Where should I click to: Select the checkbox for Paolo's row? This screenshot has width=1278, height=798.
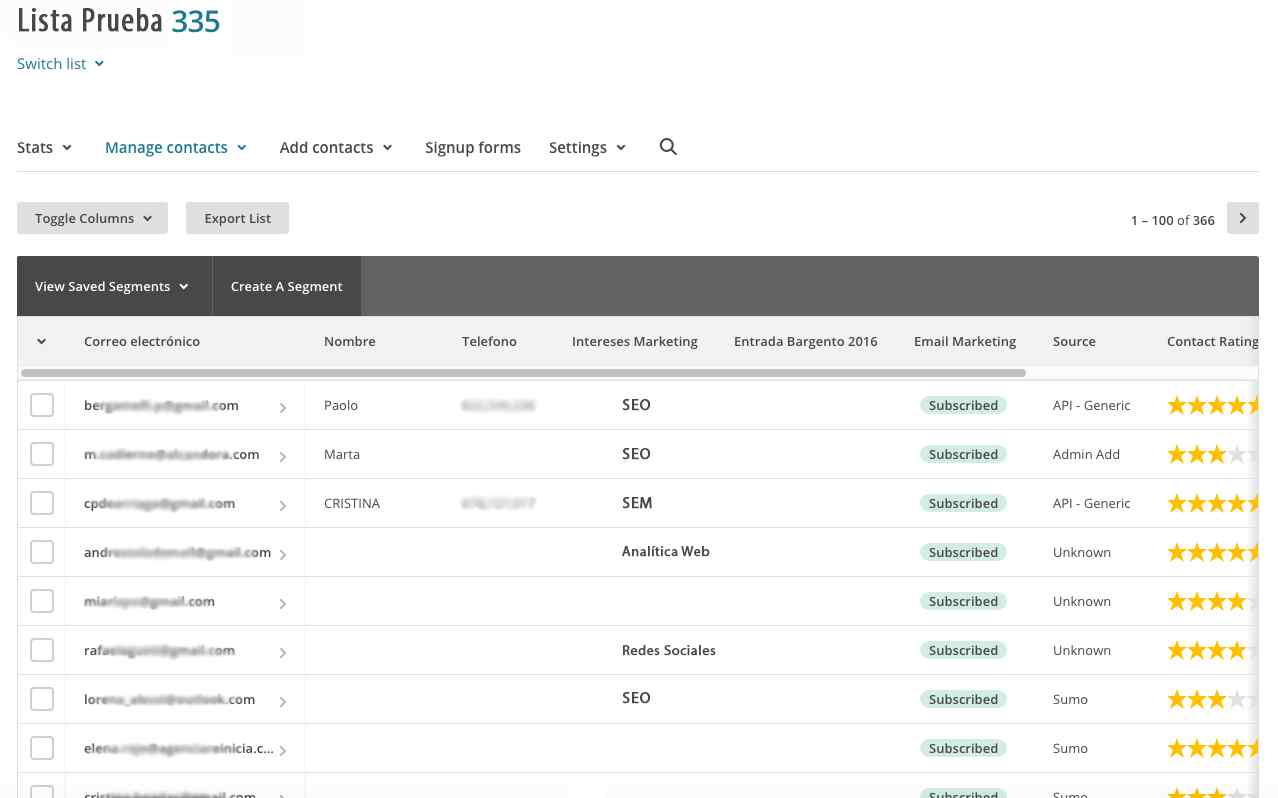(42, 405)
